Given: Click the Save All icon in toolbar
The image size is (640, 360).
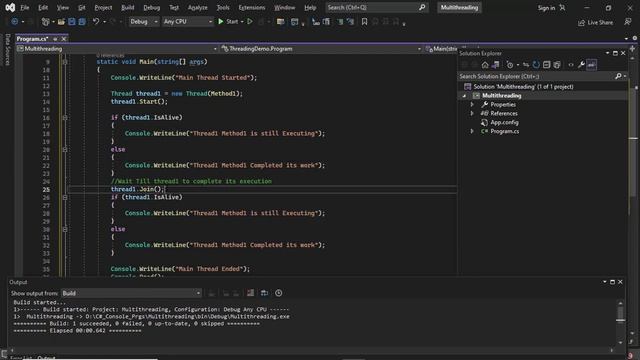Looking at the screenshot, I should 82,22.
